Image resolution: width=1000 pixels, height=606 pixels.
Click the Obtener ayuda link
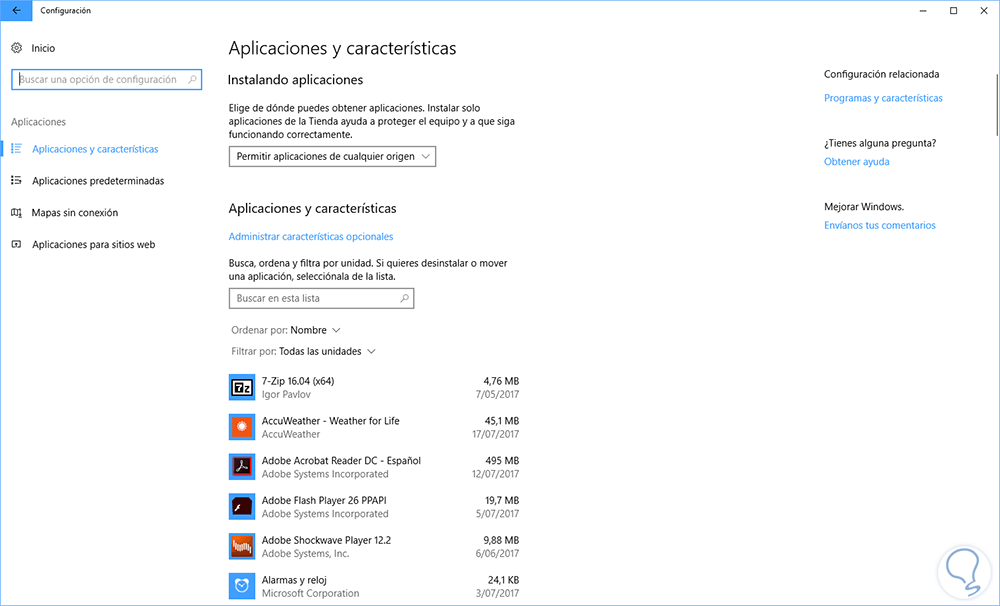(x=857, y=161)
